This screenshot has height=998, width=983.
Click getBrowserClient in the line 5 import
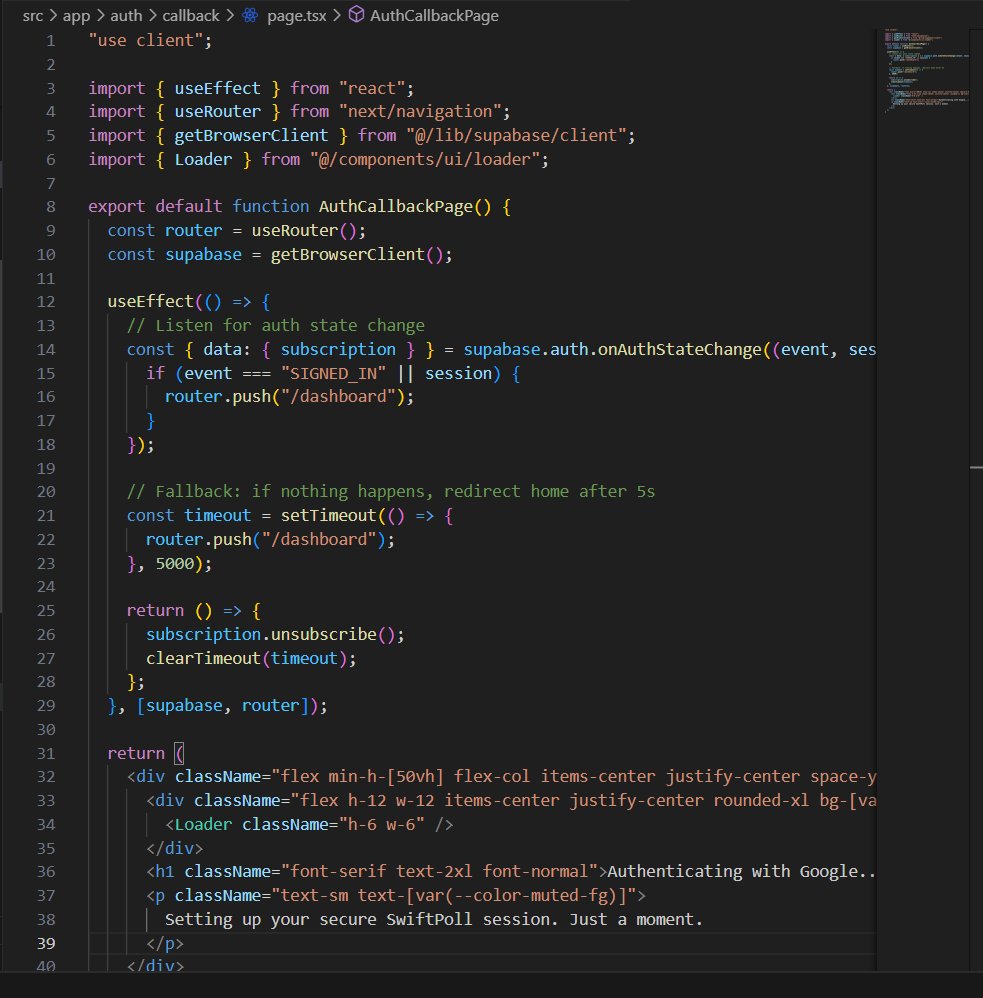251,136
